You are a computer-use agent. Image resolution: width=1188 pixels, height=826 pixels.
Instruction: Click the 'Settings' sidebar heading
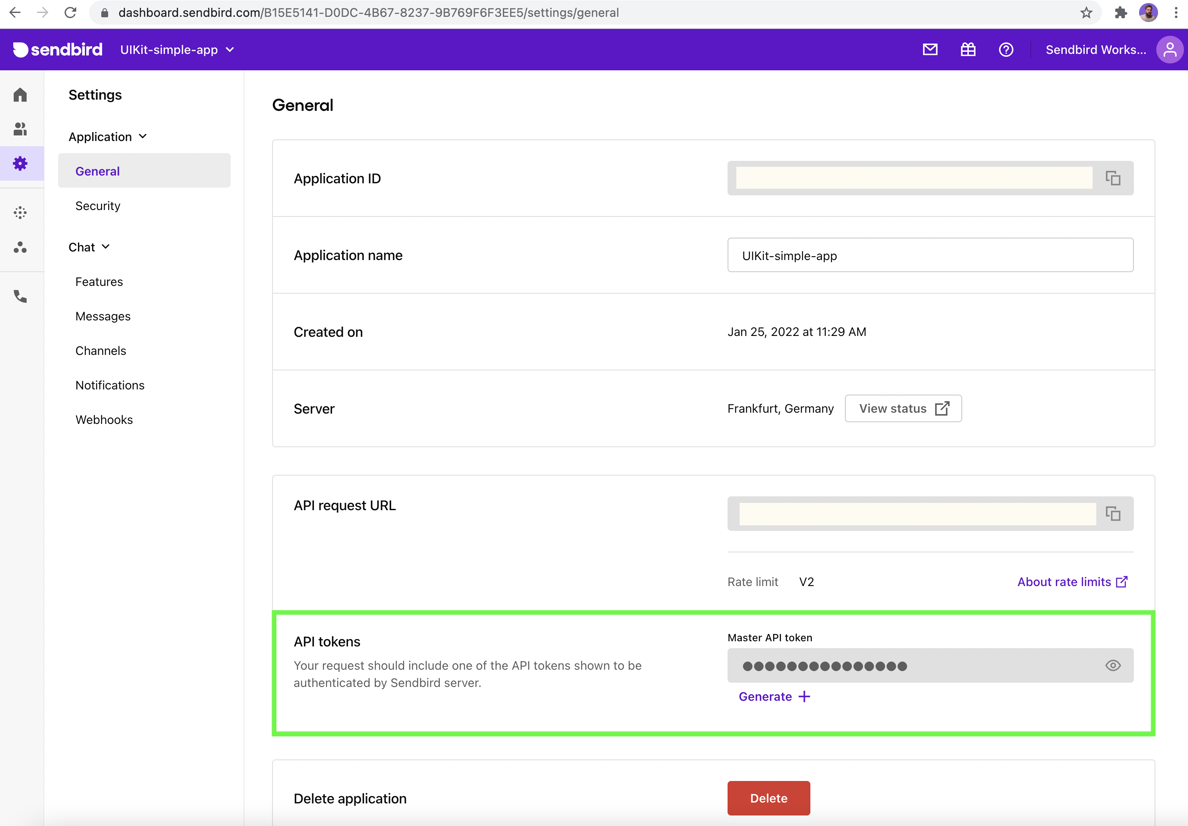pos(95,95)
